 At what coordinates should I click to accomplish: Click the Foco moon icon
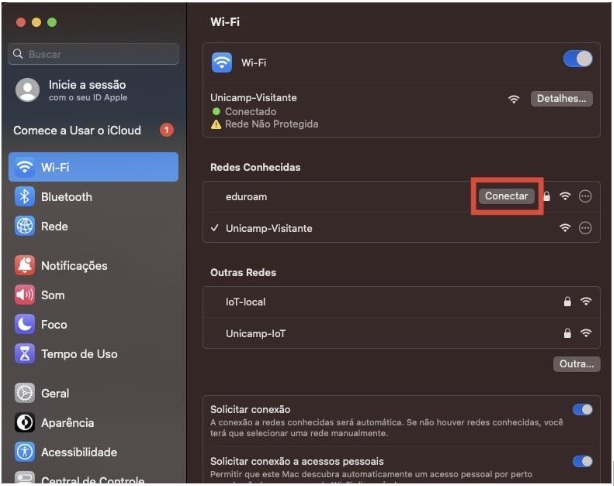coord(24,324)
